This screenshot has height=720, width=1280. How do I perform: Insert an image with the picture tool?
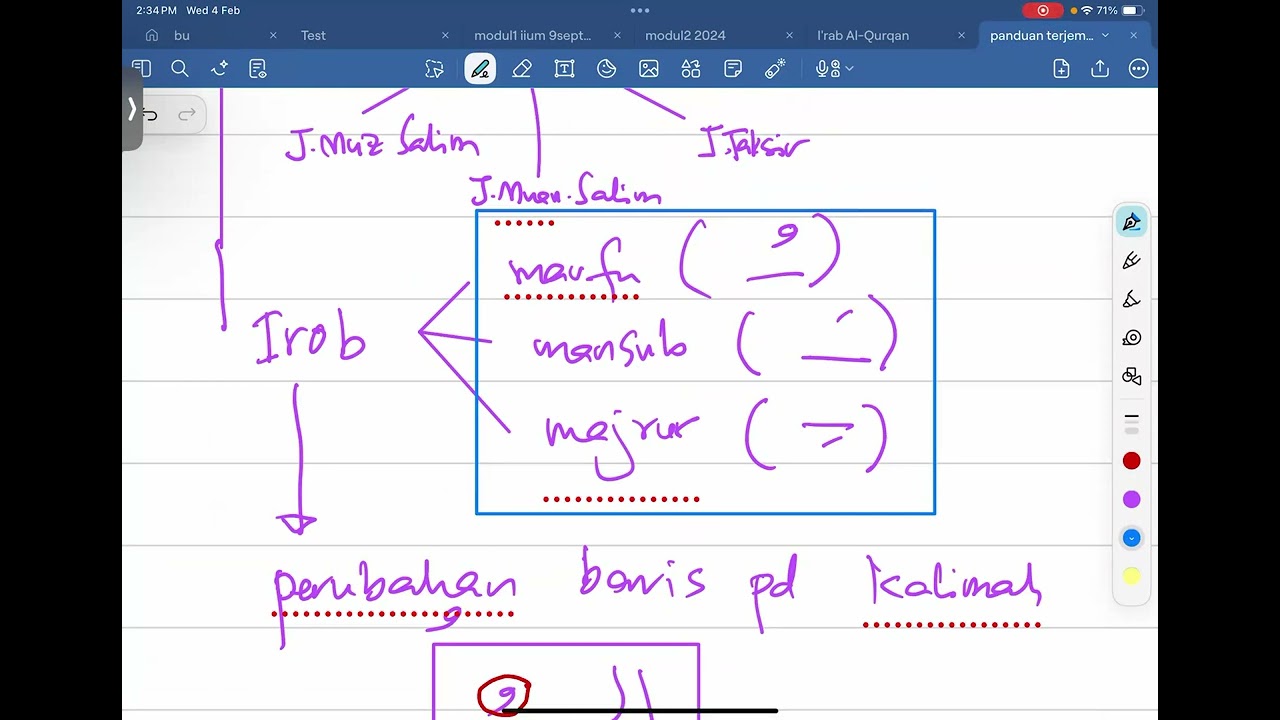coord(649,69)
